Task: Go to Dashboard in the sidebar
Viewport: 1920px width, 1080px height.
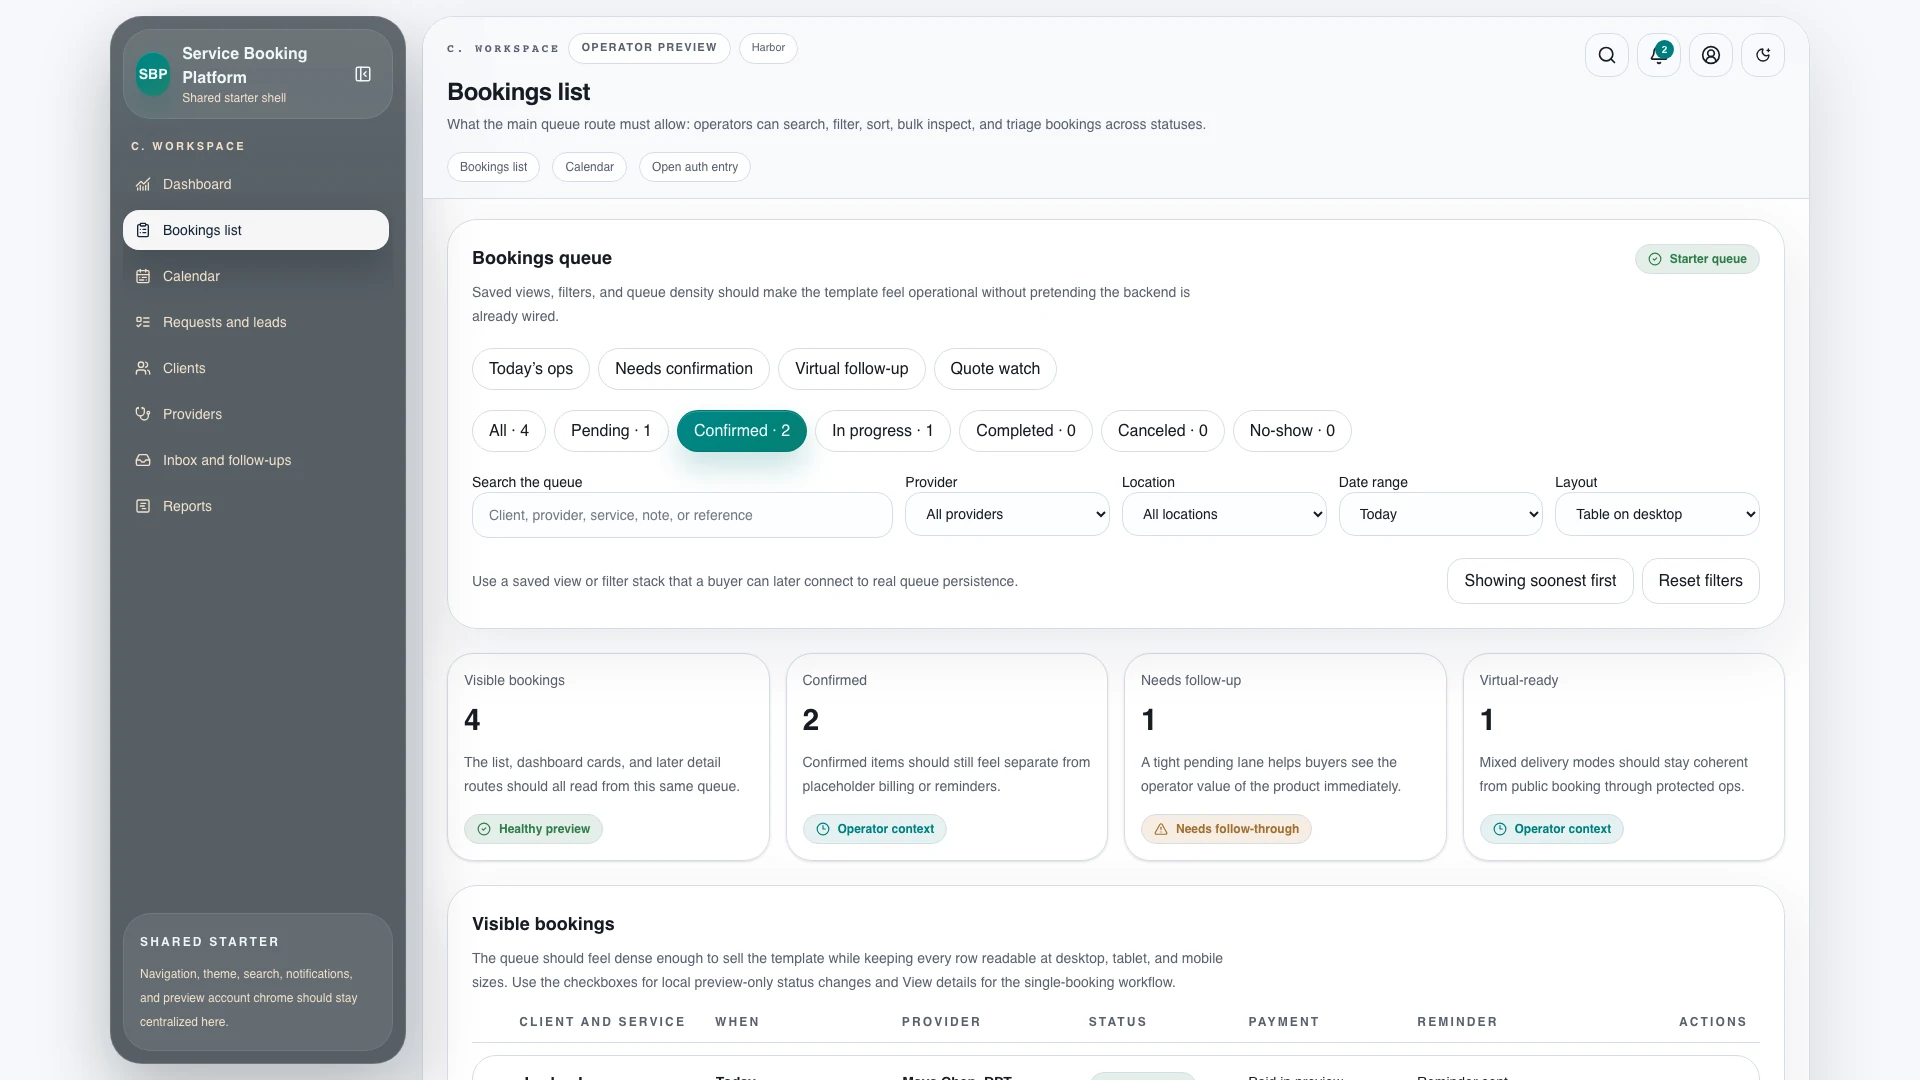Action: click(x=256, y=184)
